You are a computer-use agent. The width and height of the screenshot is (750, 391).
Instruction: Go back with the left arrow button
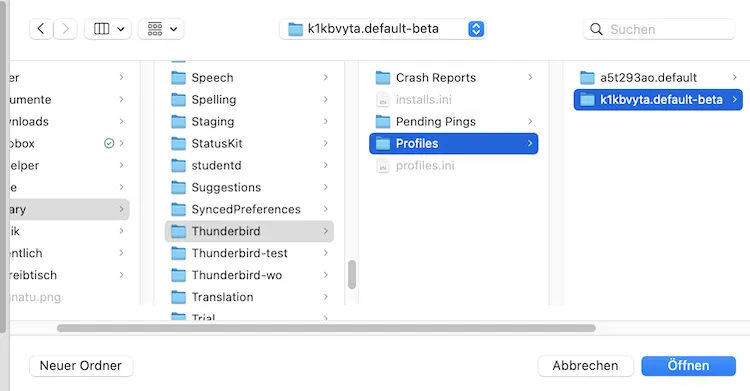click(41, 29)
